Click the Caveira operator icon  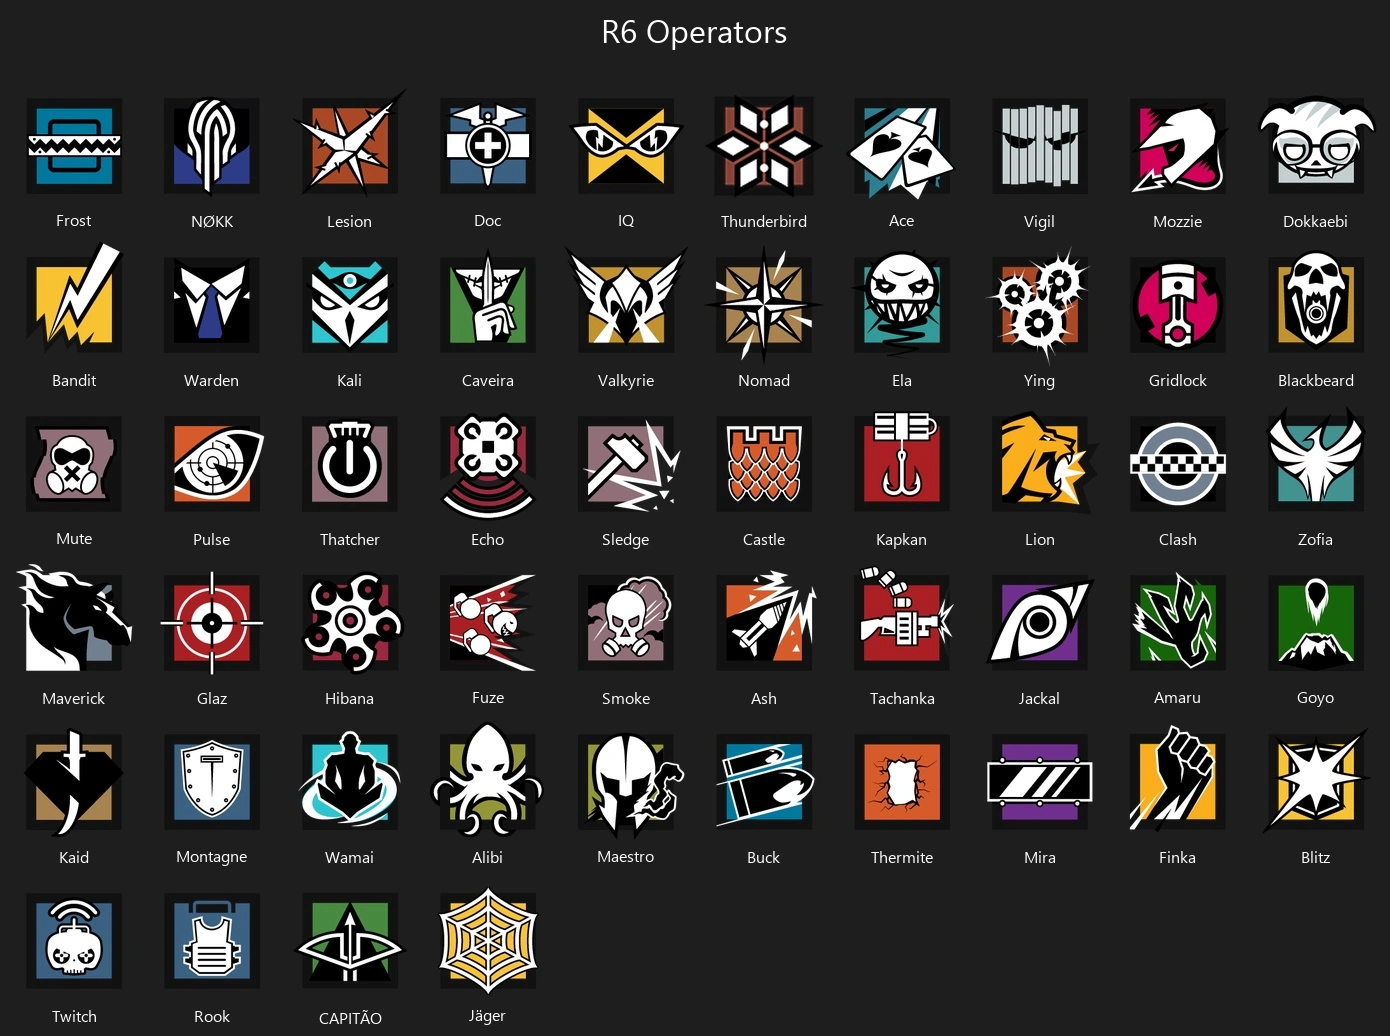click(488, 305)
